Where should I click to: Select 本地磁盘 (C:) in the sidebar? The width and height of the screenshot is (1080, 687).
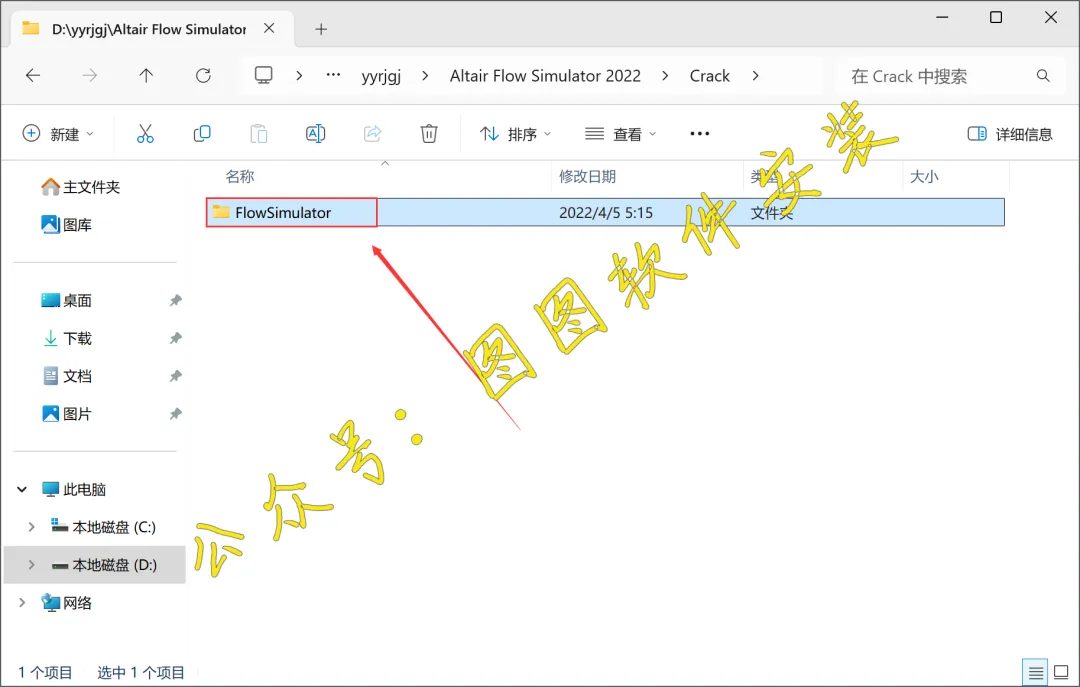pyautogui.click(x=103, y=528)
